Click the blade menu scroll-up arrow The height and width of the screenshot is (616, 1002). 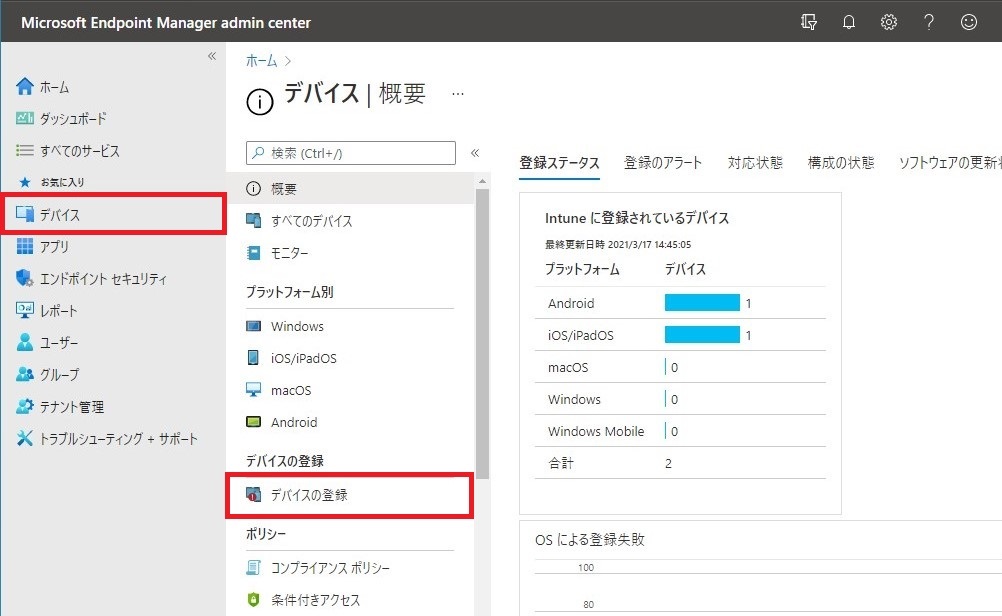tap(482, 181)
